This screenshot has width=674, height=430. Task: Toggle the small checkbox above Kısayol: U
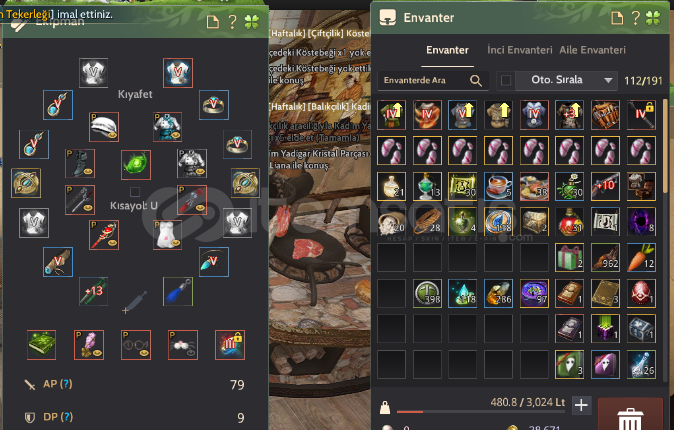pos(135,192)
